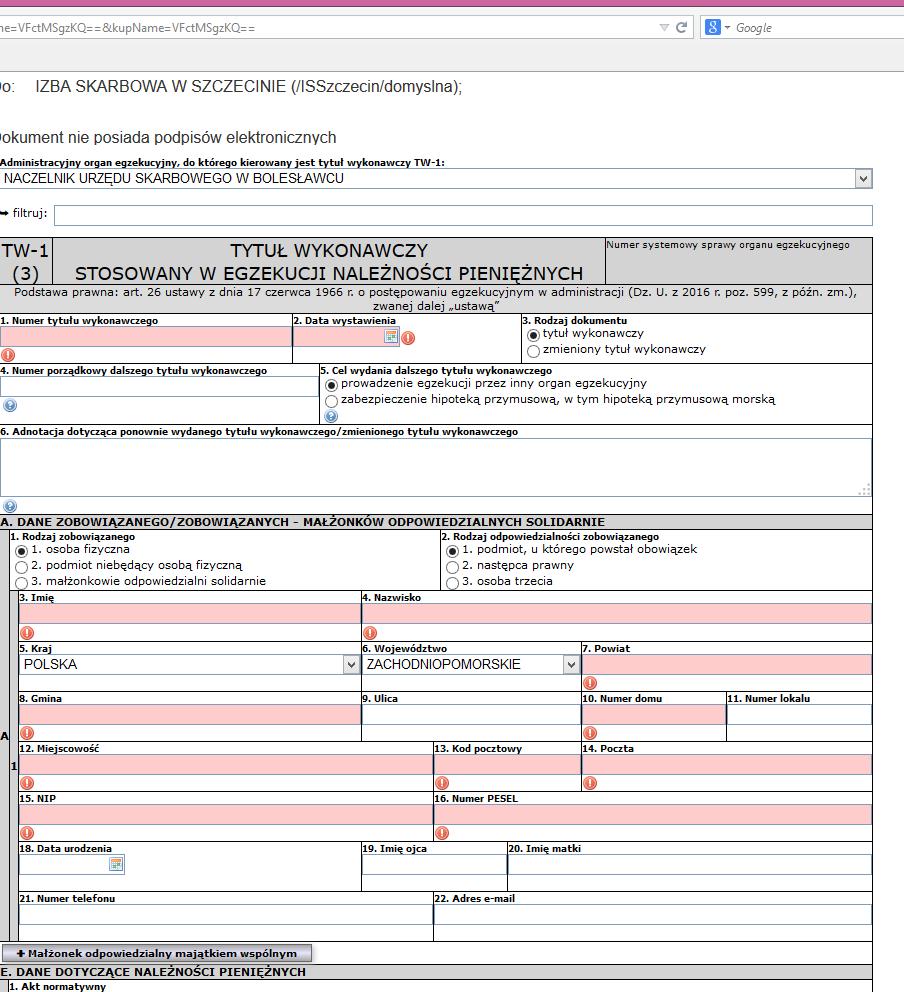Click error icon under Kod pocztowy field
904x992 pixels.
pyautogui.click(x=442, y=783)
